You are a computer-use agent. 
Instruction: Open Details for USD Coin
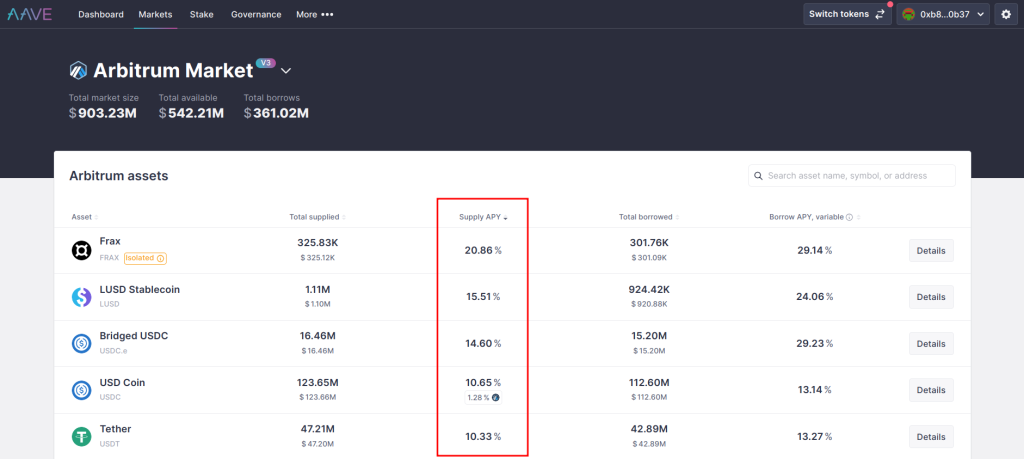pos(931,390)
